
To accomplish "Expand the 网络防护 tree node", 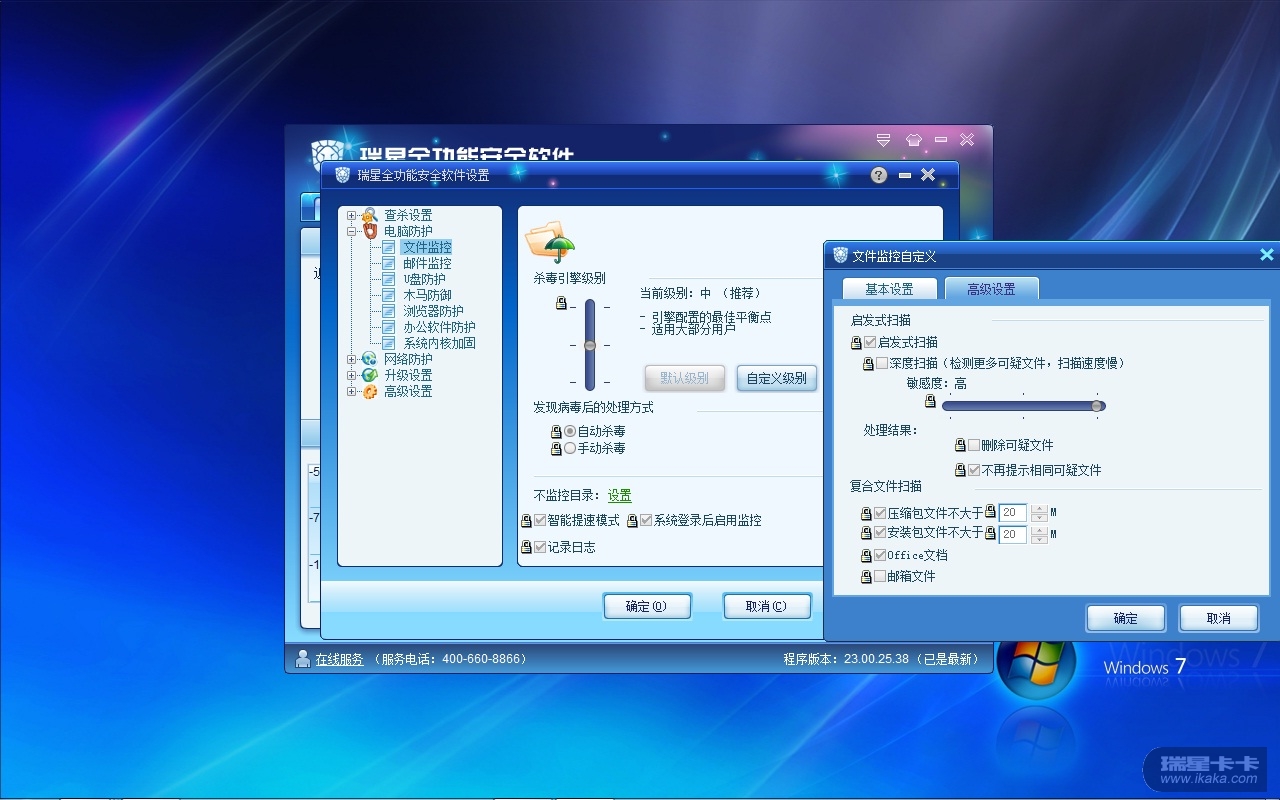I will (351, 359).
